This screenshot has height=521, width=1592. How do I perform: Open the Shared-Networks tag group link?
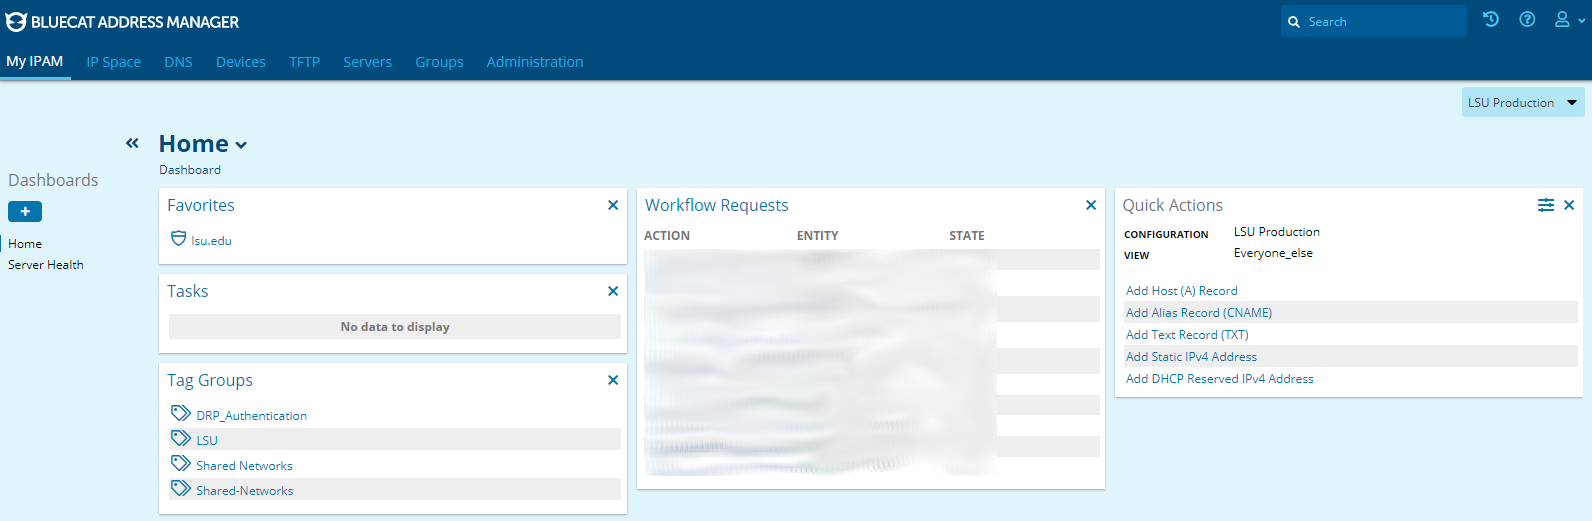[x=245, y=491]
